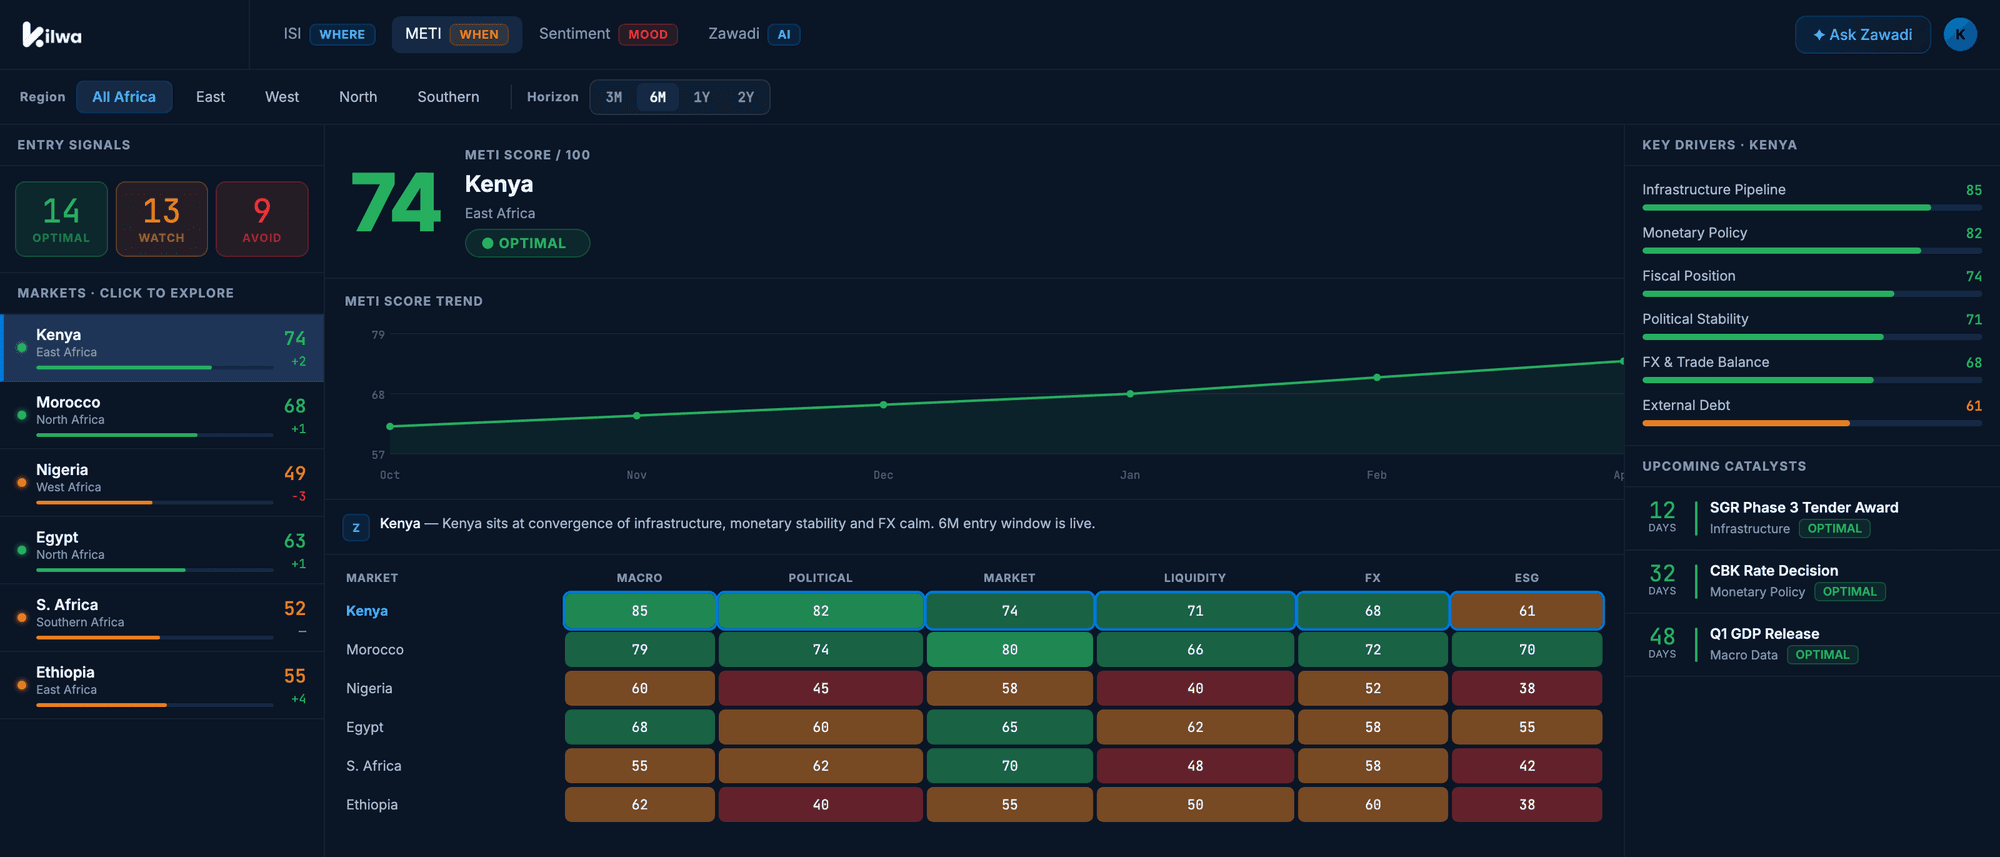This screenshot has height=857, width=2000.
Task: Click the Fiscal Position driver label
Action: click(x=1689, y=276)
